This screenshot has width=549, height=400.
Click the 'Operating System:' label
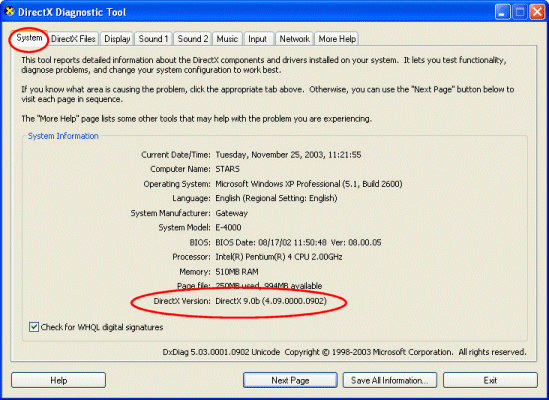(177, 184)
